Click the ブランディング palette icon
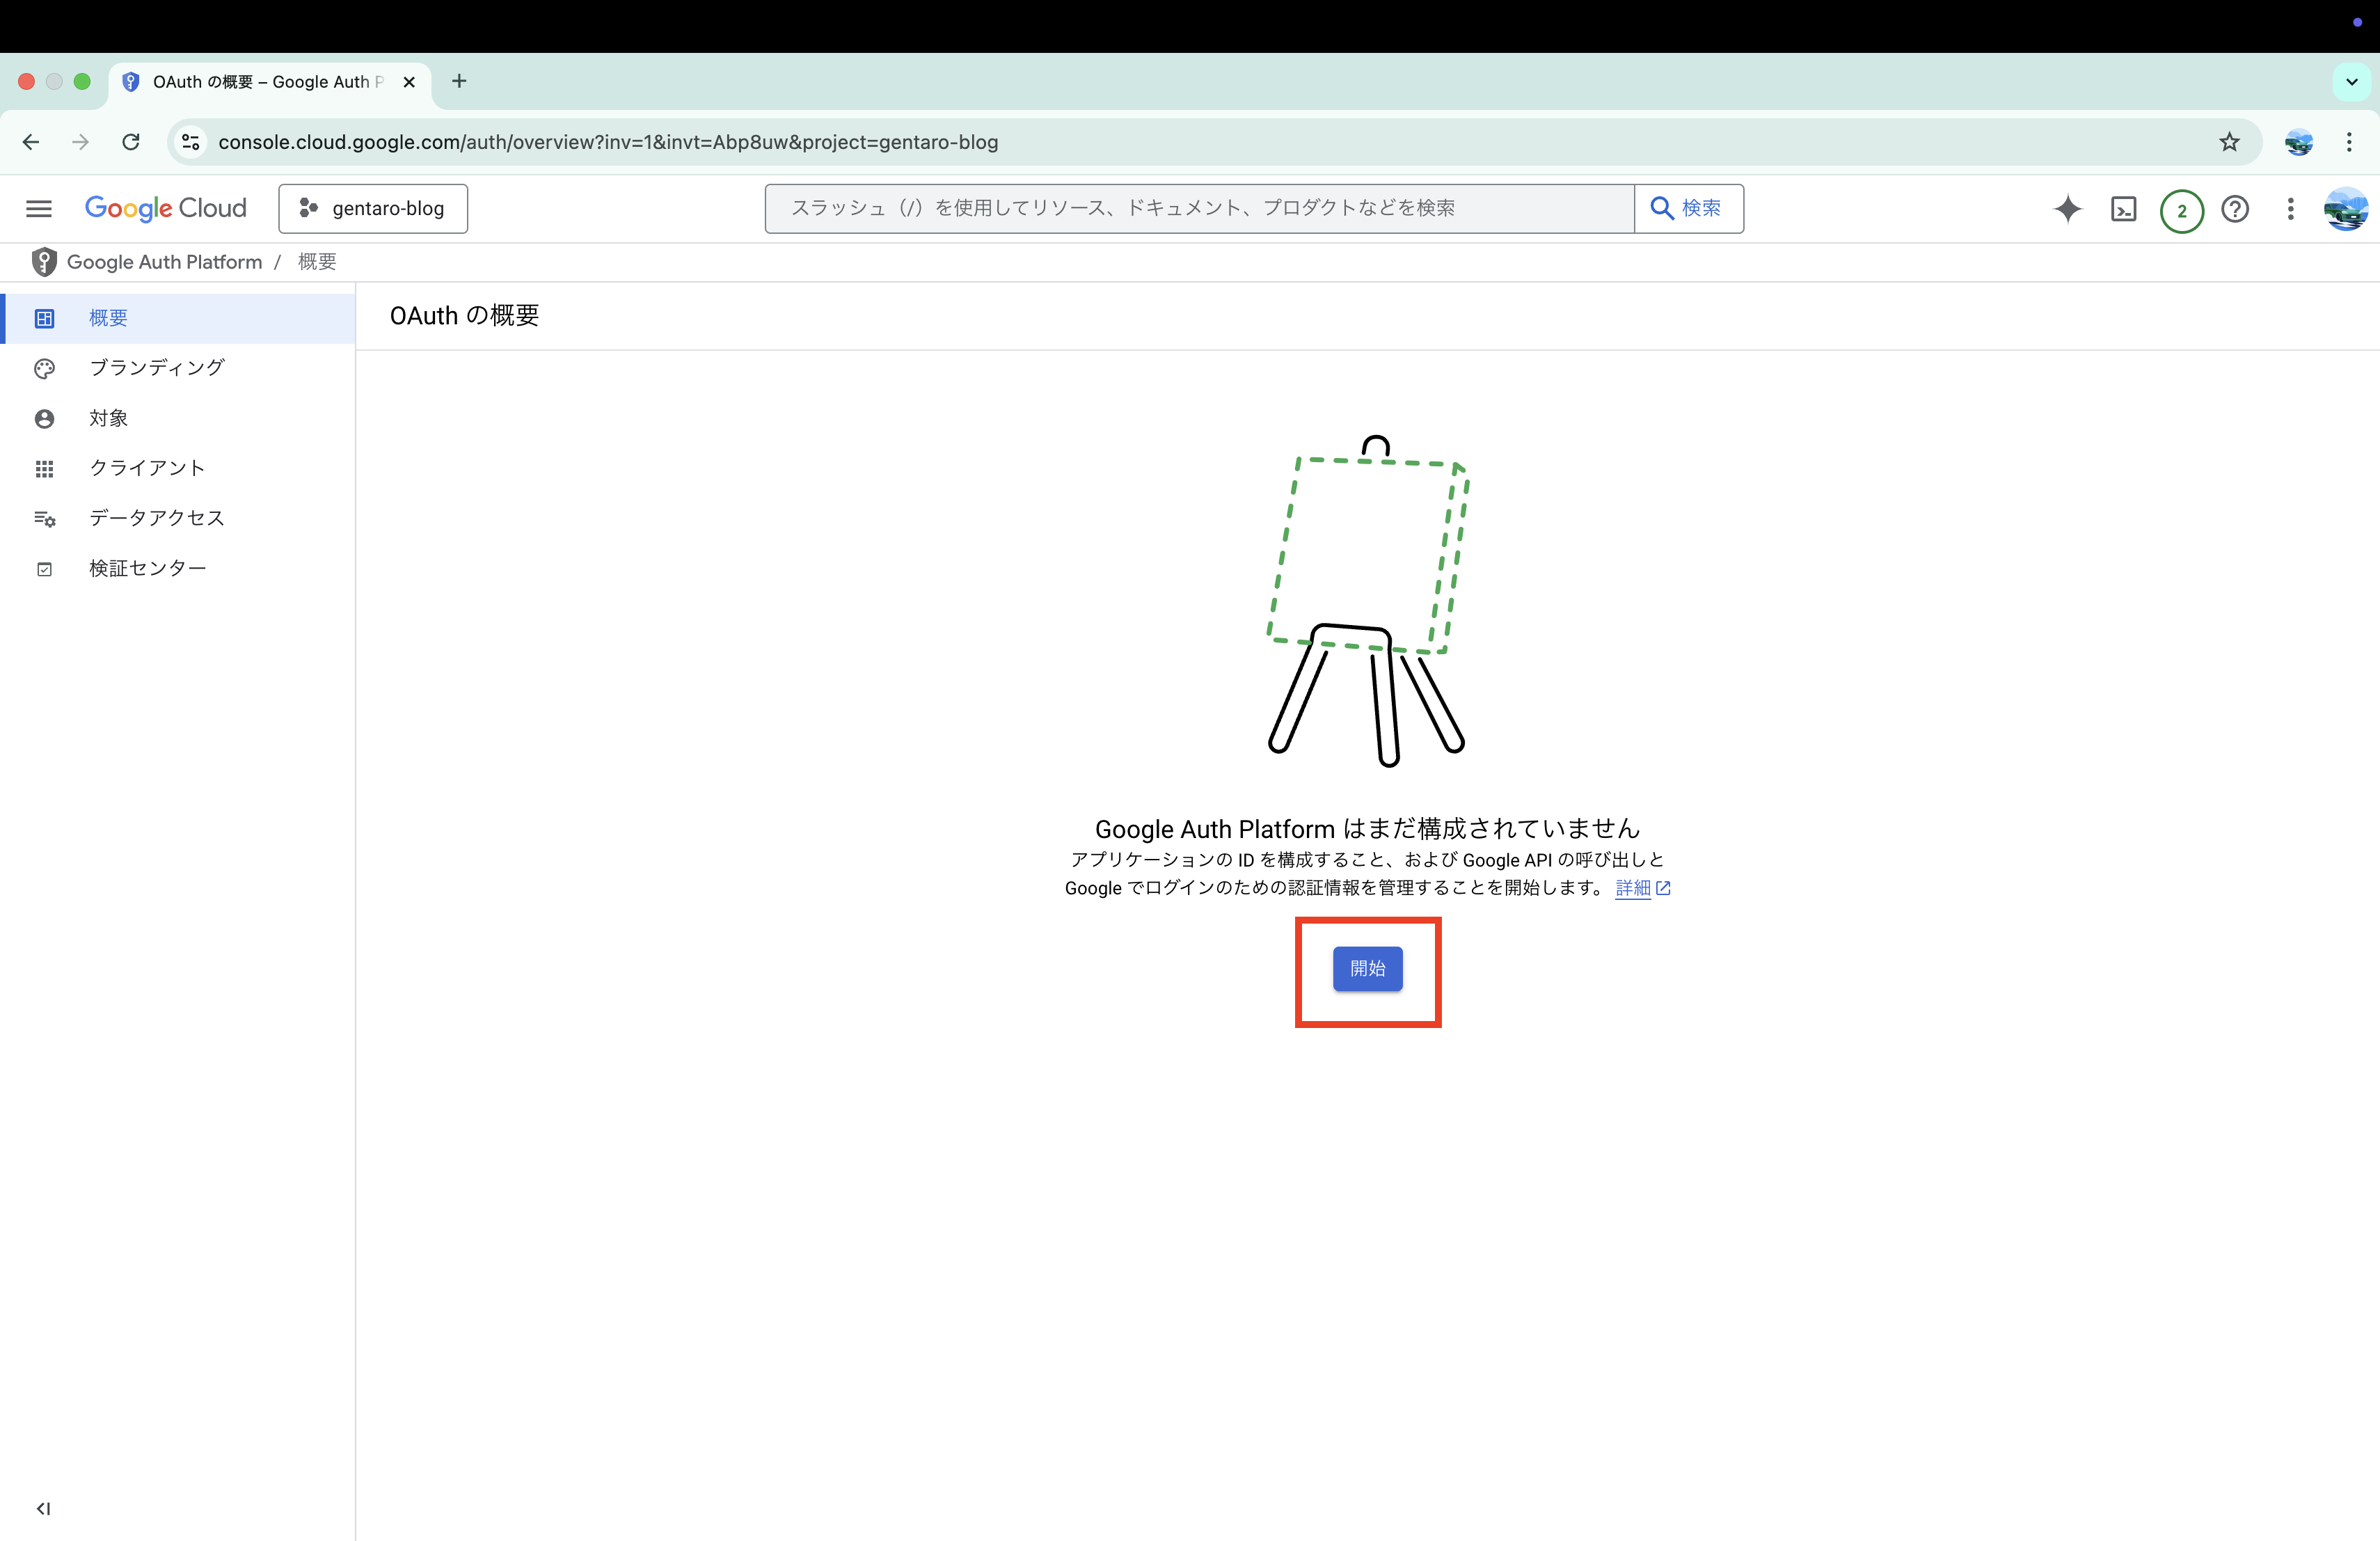The height and width of the screenshot is (1541, 2380). coord(44,369)
